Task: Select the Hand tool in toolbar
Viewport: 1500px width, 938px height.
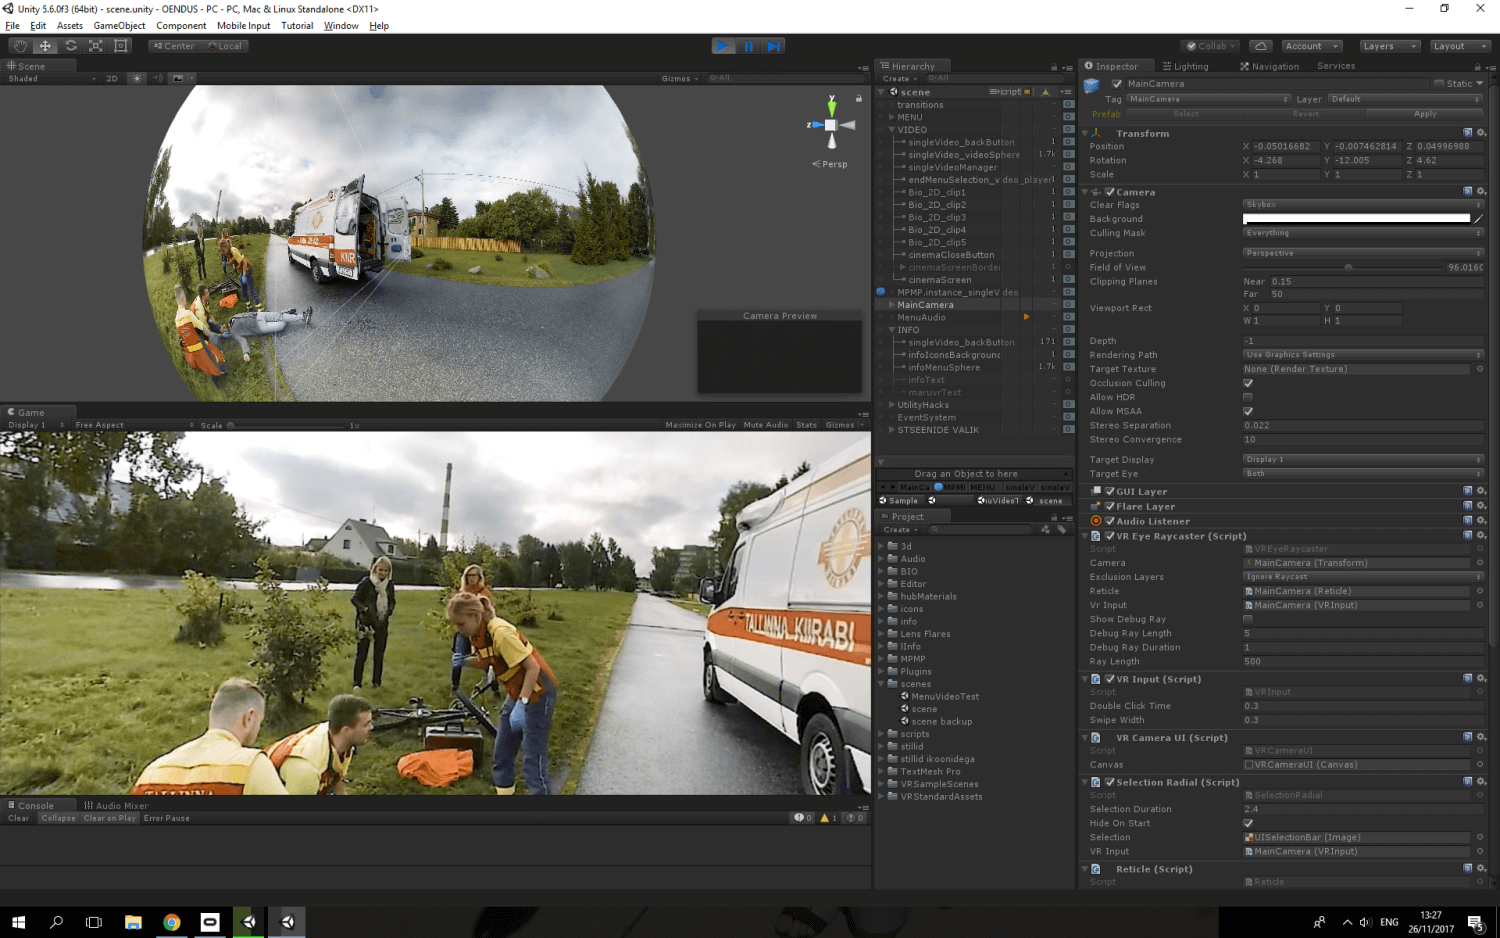Action: (20, 46)
